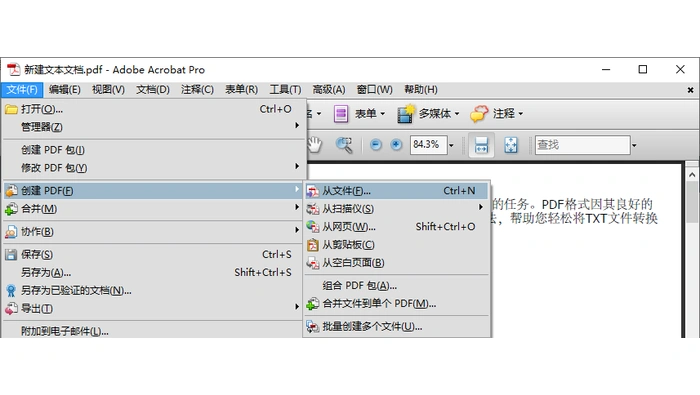Click the 从扫描仪(S) scanner icon

pos(312,209)
